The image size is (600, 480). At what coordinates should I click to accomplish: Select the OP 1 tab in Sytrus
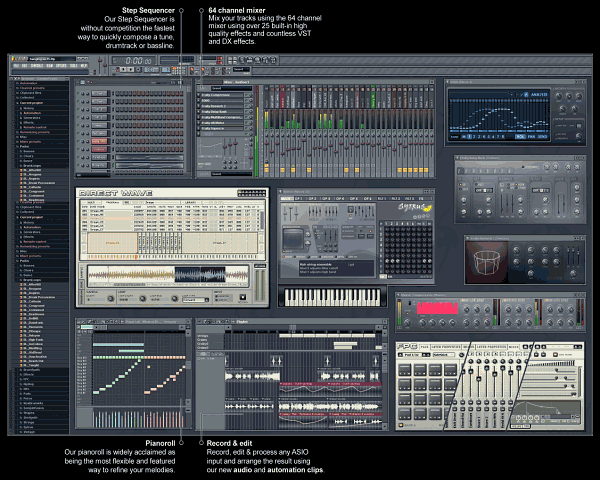pyautogui.click(x=299, y=199)
